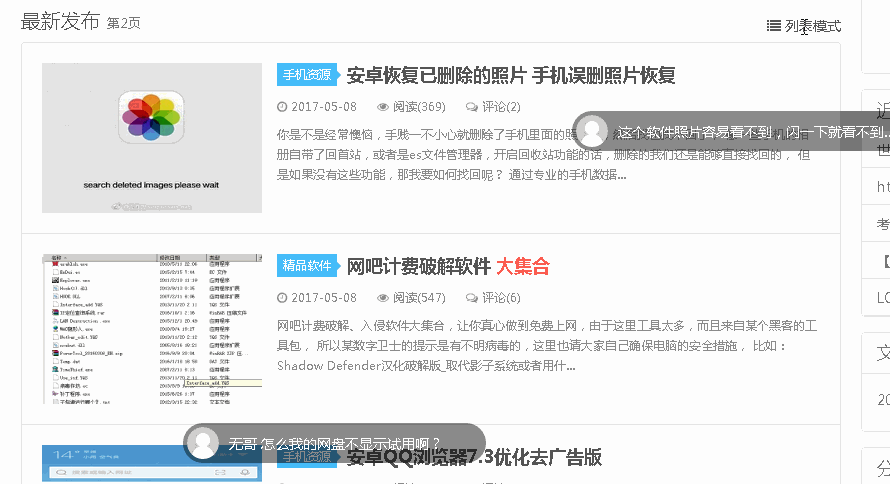The image size is (890, 484).
Task: Click the eye icon next to 阅读(369)
Action: click(383, 107)
